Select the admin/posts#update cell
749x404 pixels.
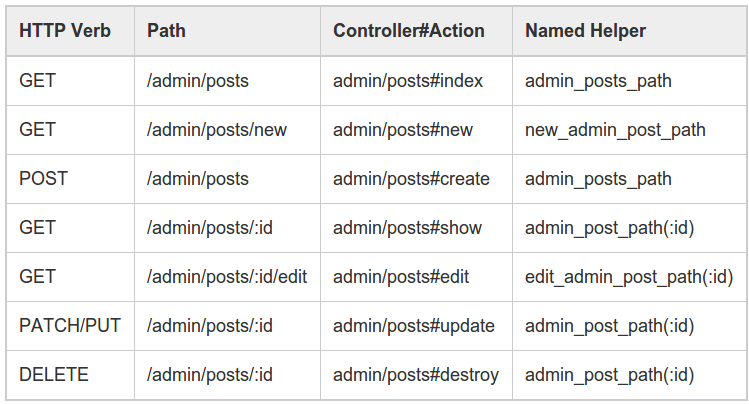point(414,326)
